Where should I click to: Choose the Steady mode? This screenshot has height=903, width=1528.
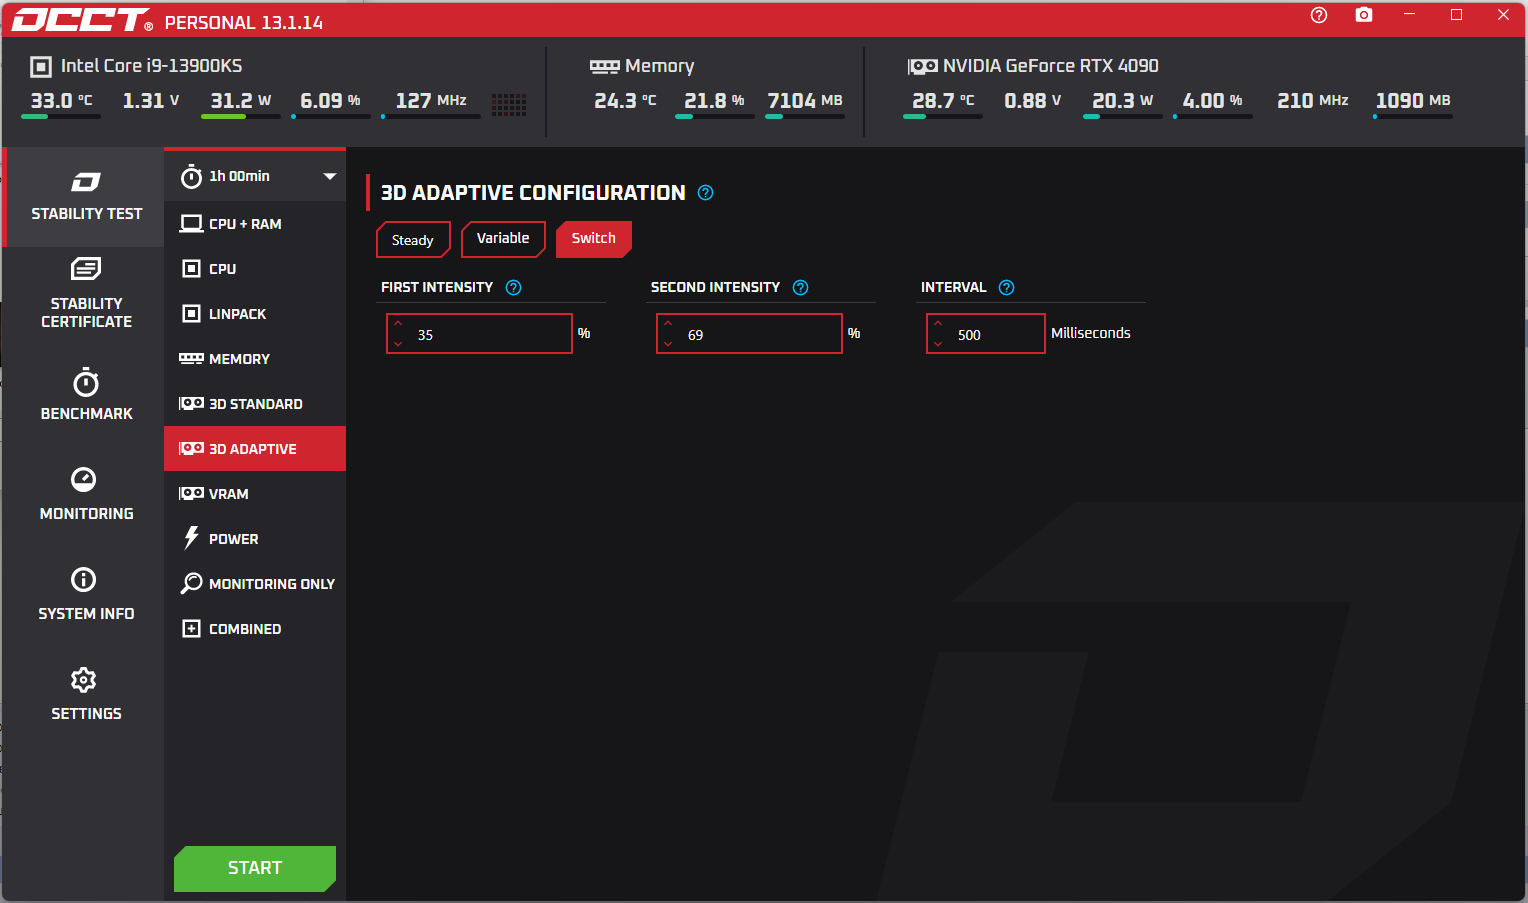pos(413,240)
